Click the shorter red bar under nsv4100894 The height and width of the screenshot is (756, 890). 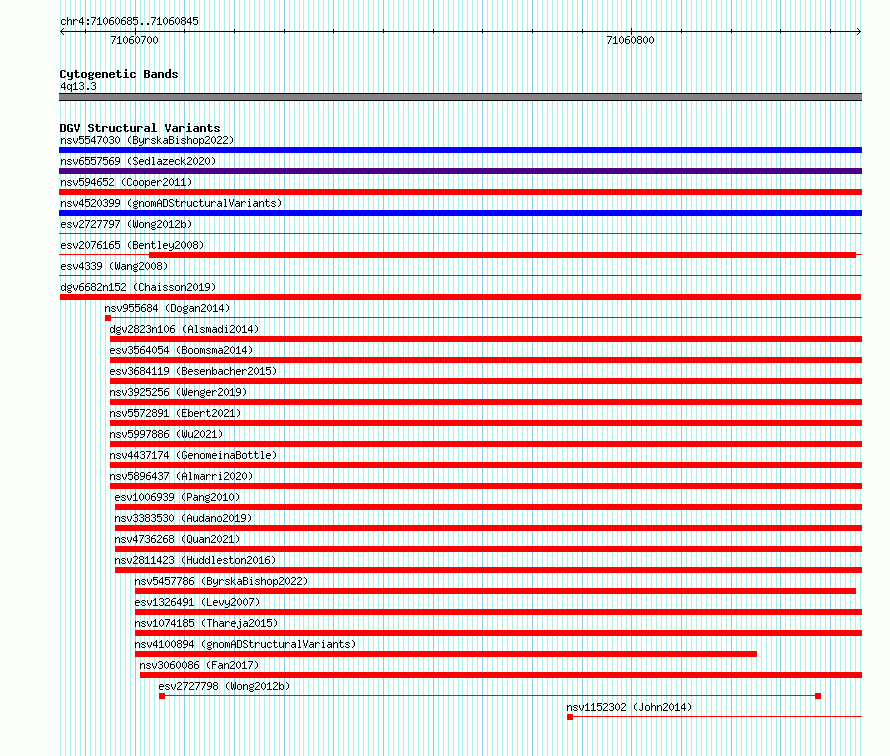click(x=446, y=654)
